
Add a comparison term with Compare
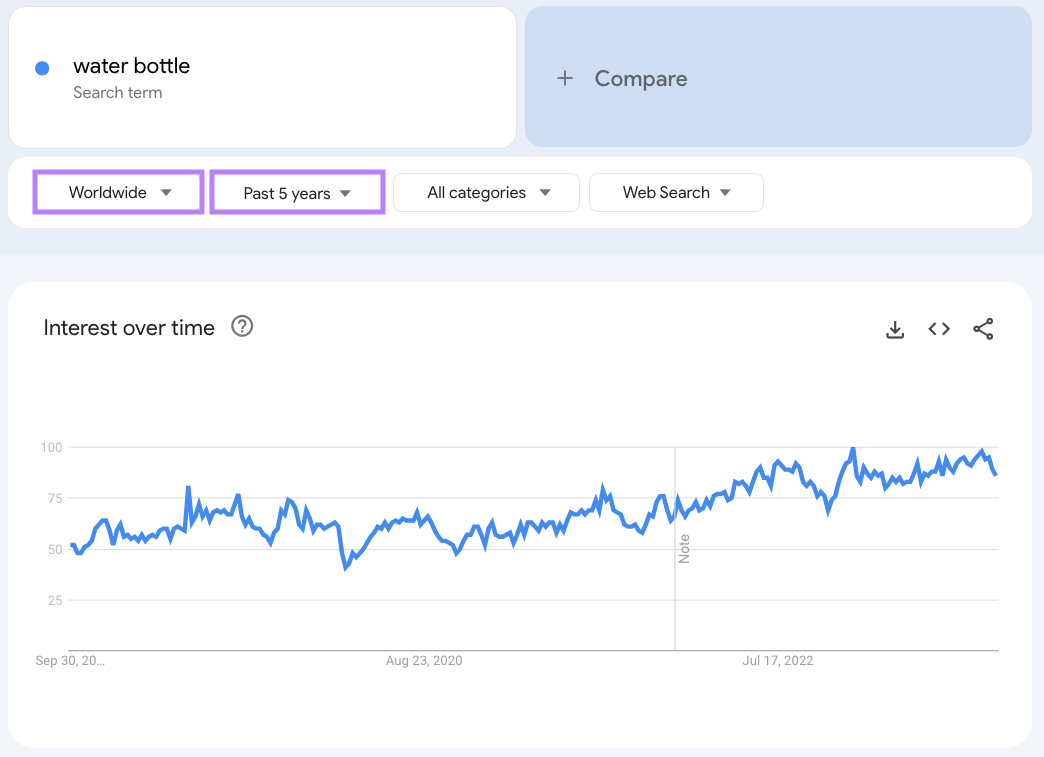coord(640,78)
